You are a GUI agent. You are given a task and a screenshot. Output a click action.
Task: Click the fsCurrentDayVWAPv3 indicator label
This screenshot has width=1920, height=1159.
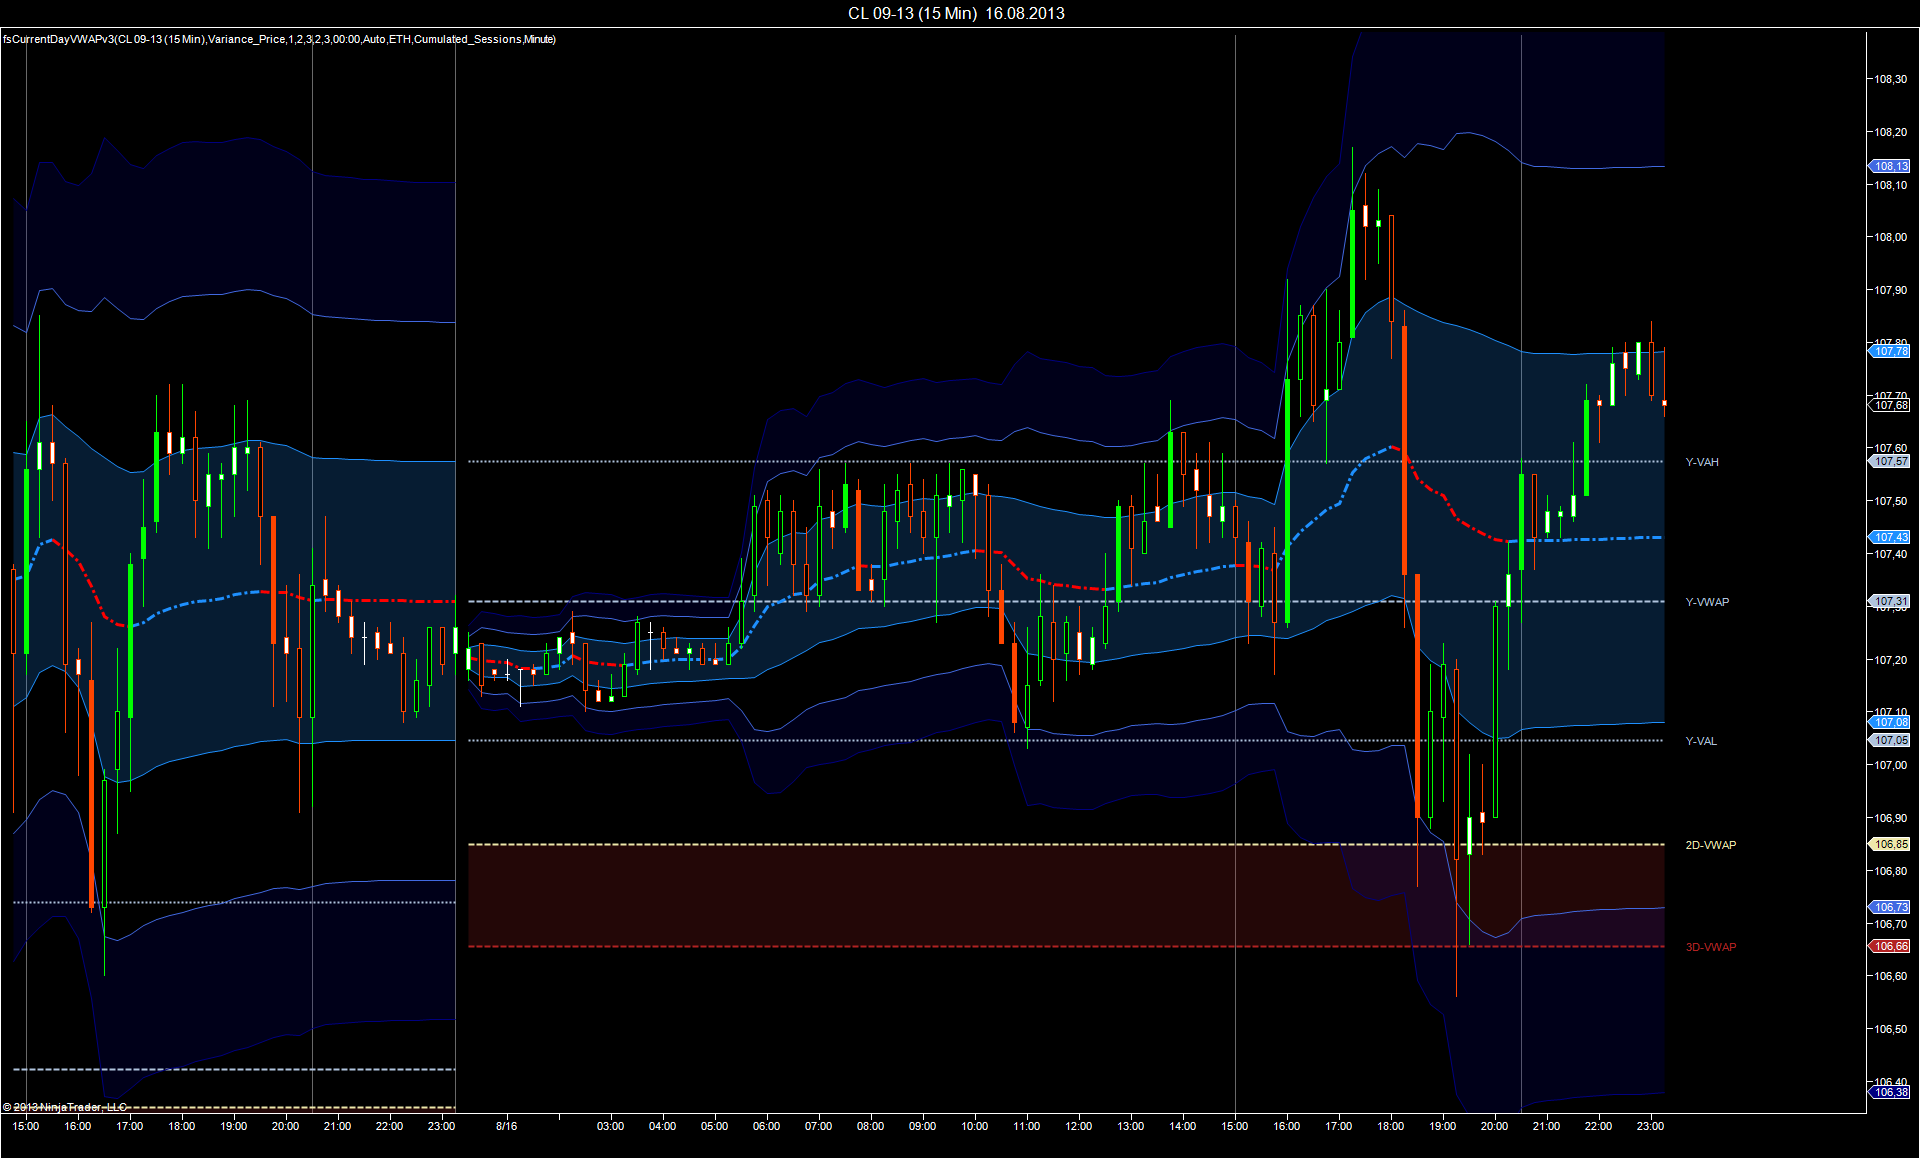tap(279, 39)
